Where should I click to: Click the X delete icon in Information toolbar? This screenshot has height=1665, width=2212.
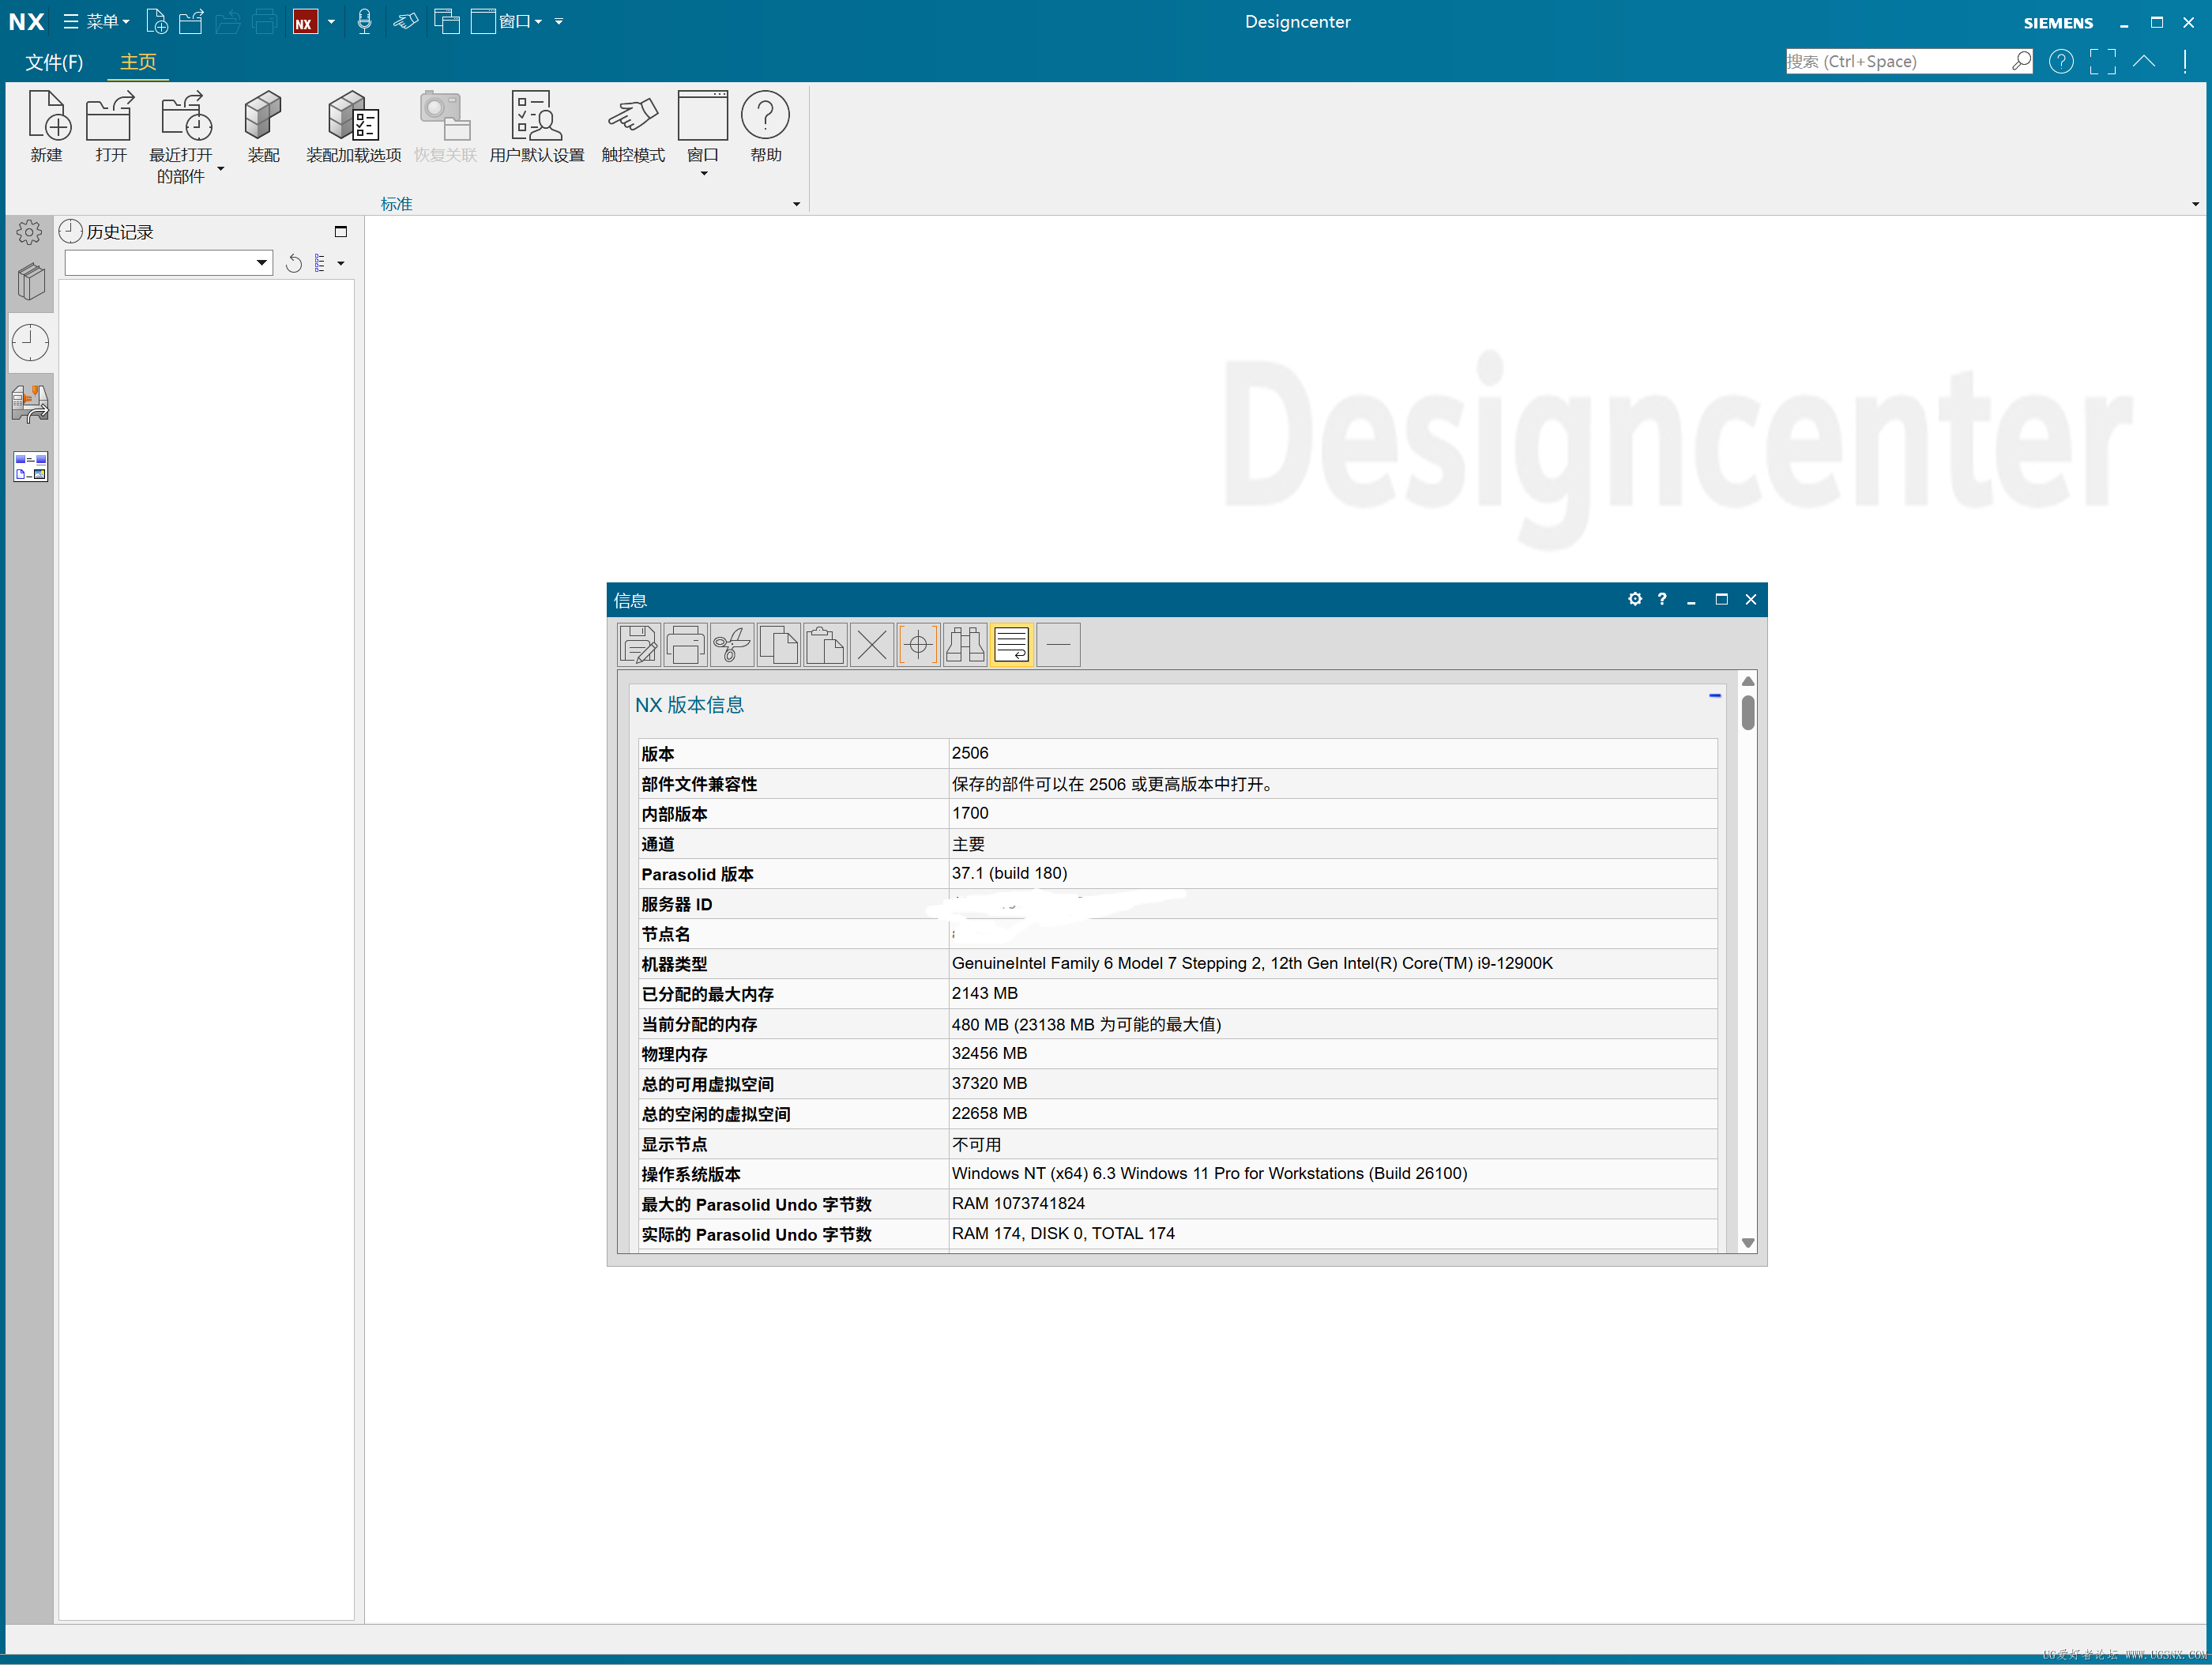[x=872, y=645]
